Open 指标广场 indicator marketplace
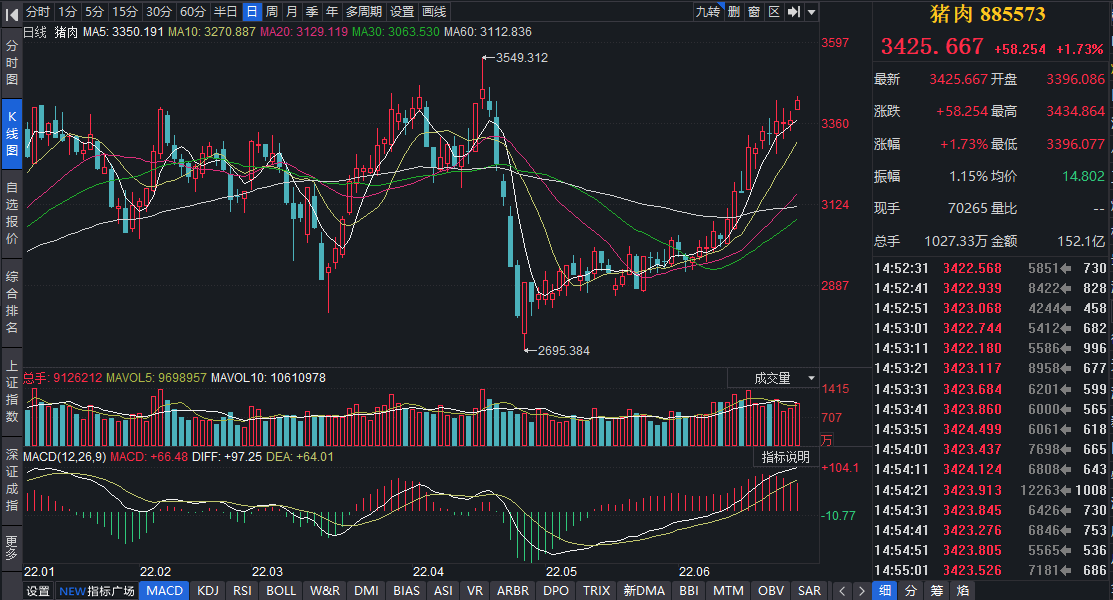The width and height of the screenshot is (1113, 600). point(98,591)
